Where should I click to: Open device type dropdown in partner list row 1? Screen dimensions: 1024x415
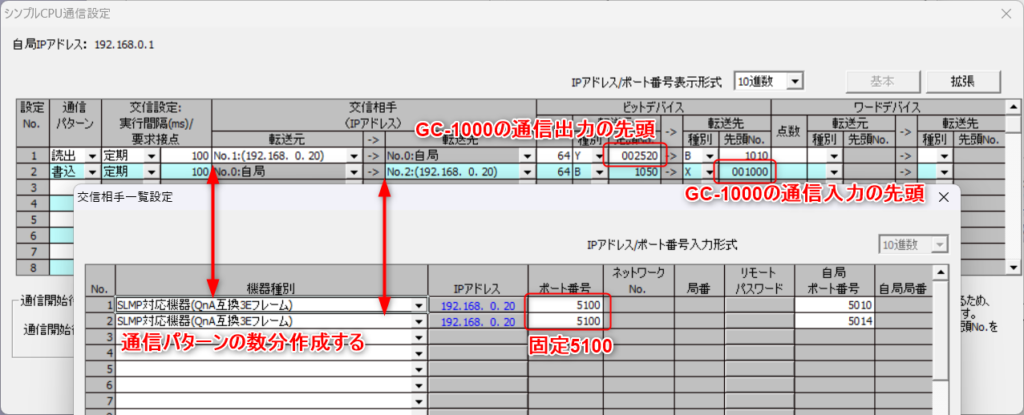(418, 305)
